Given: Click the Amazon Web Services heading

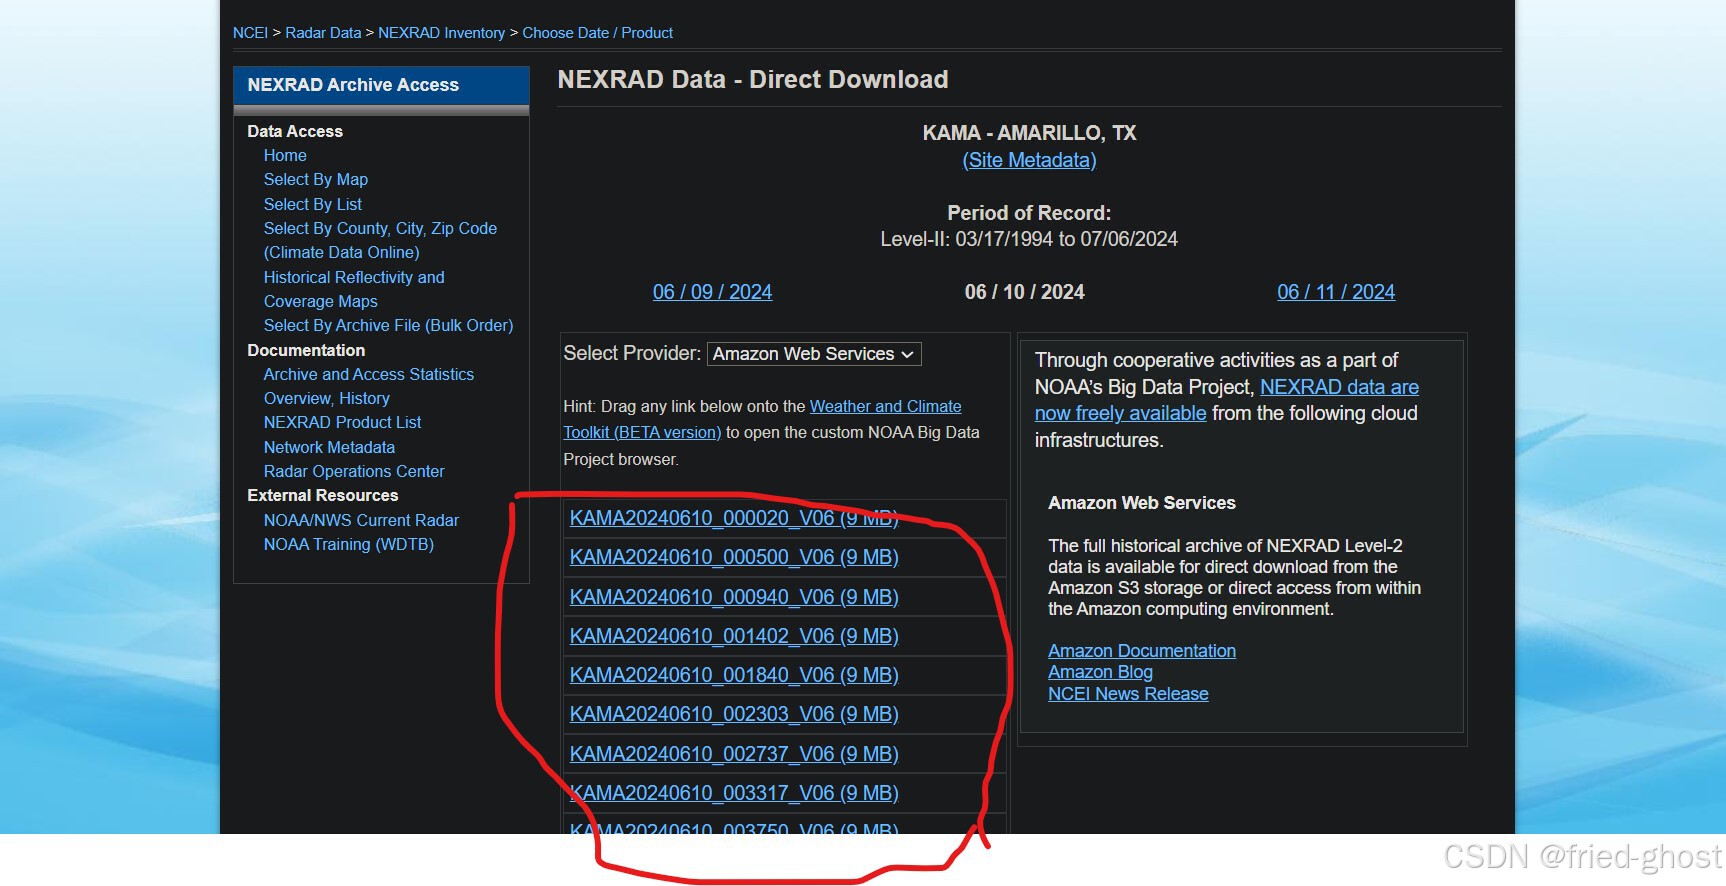Looking at the screenshot, I should tap(1142, 503).
